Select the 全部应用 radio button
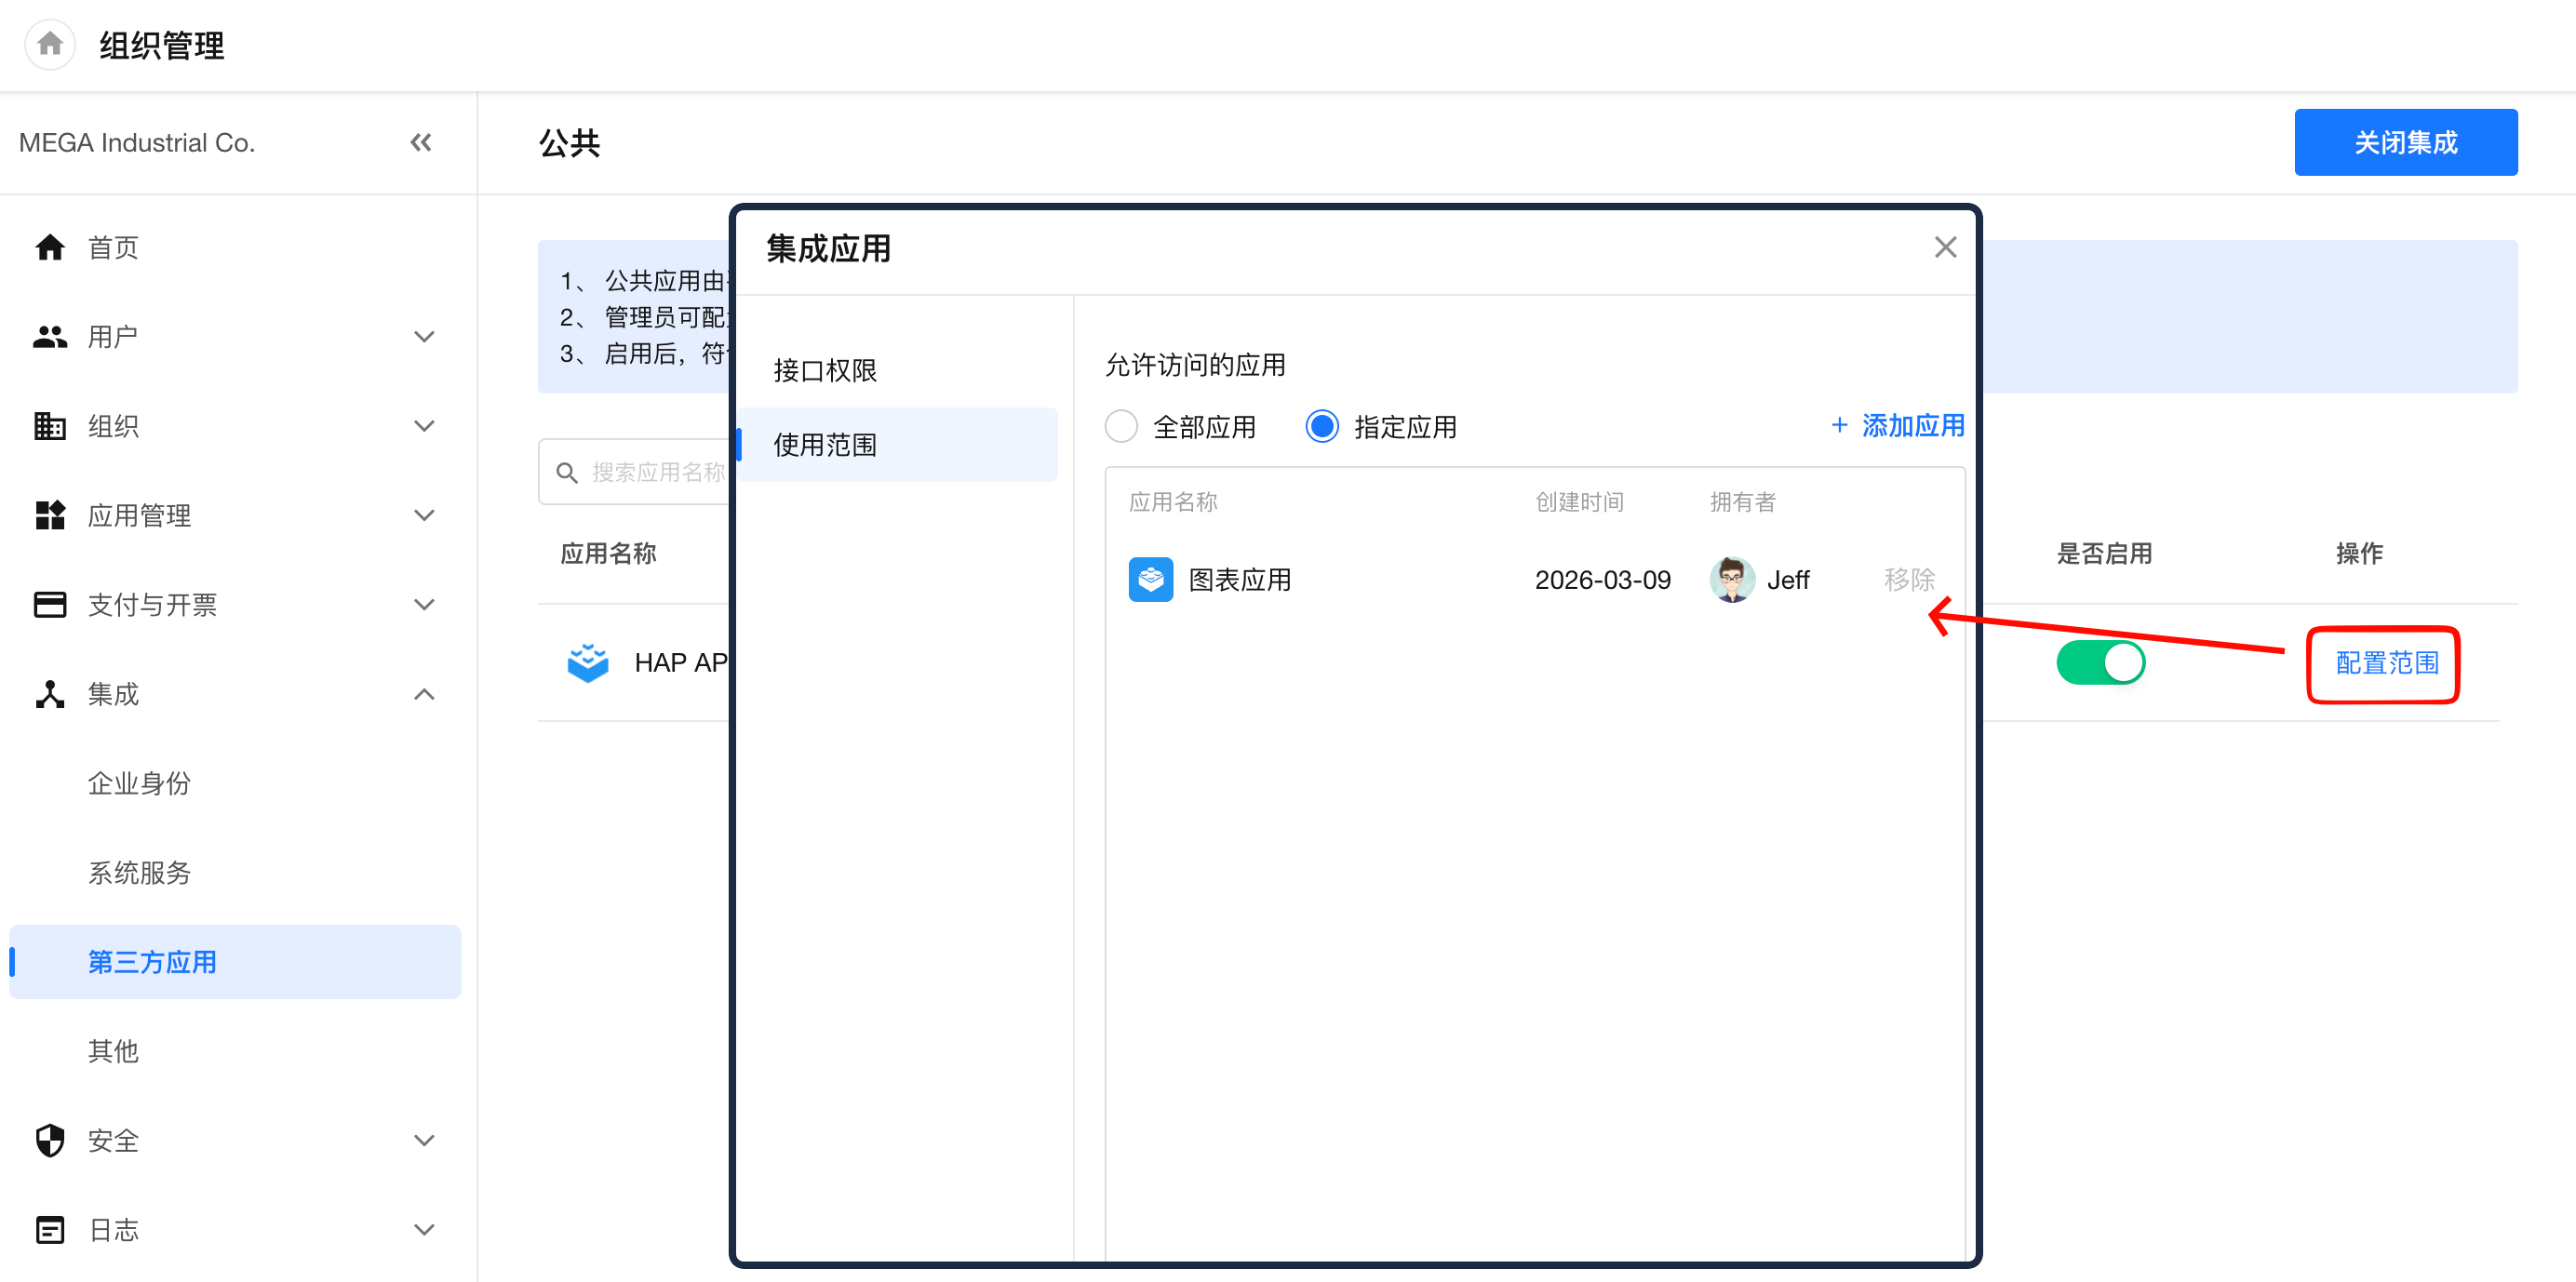The image size is (2576, 1282). point(1121,427)
